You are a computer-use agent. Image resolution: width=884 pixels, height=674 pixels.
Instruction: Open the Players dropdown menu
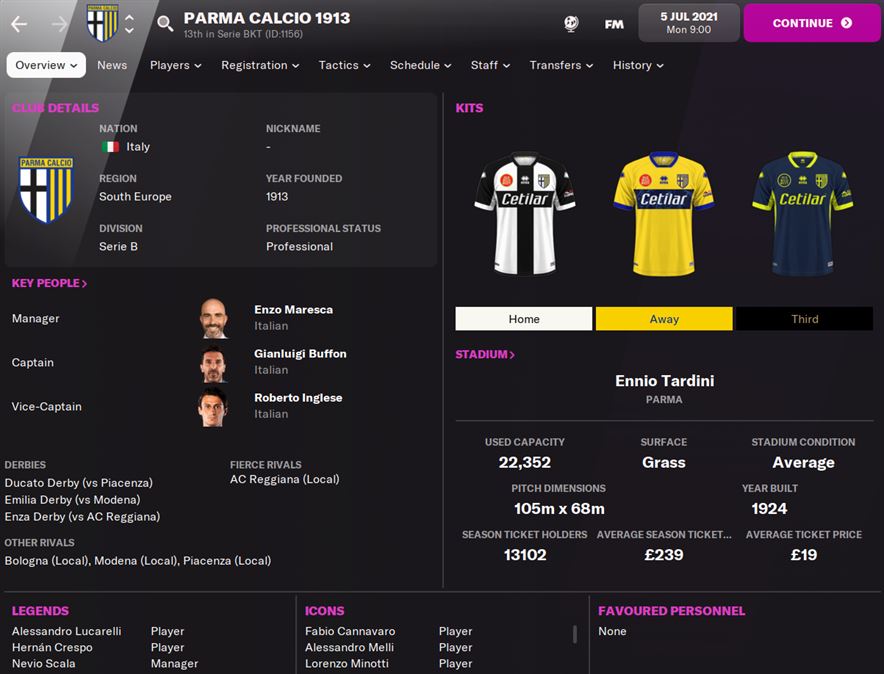point(175,65)
